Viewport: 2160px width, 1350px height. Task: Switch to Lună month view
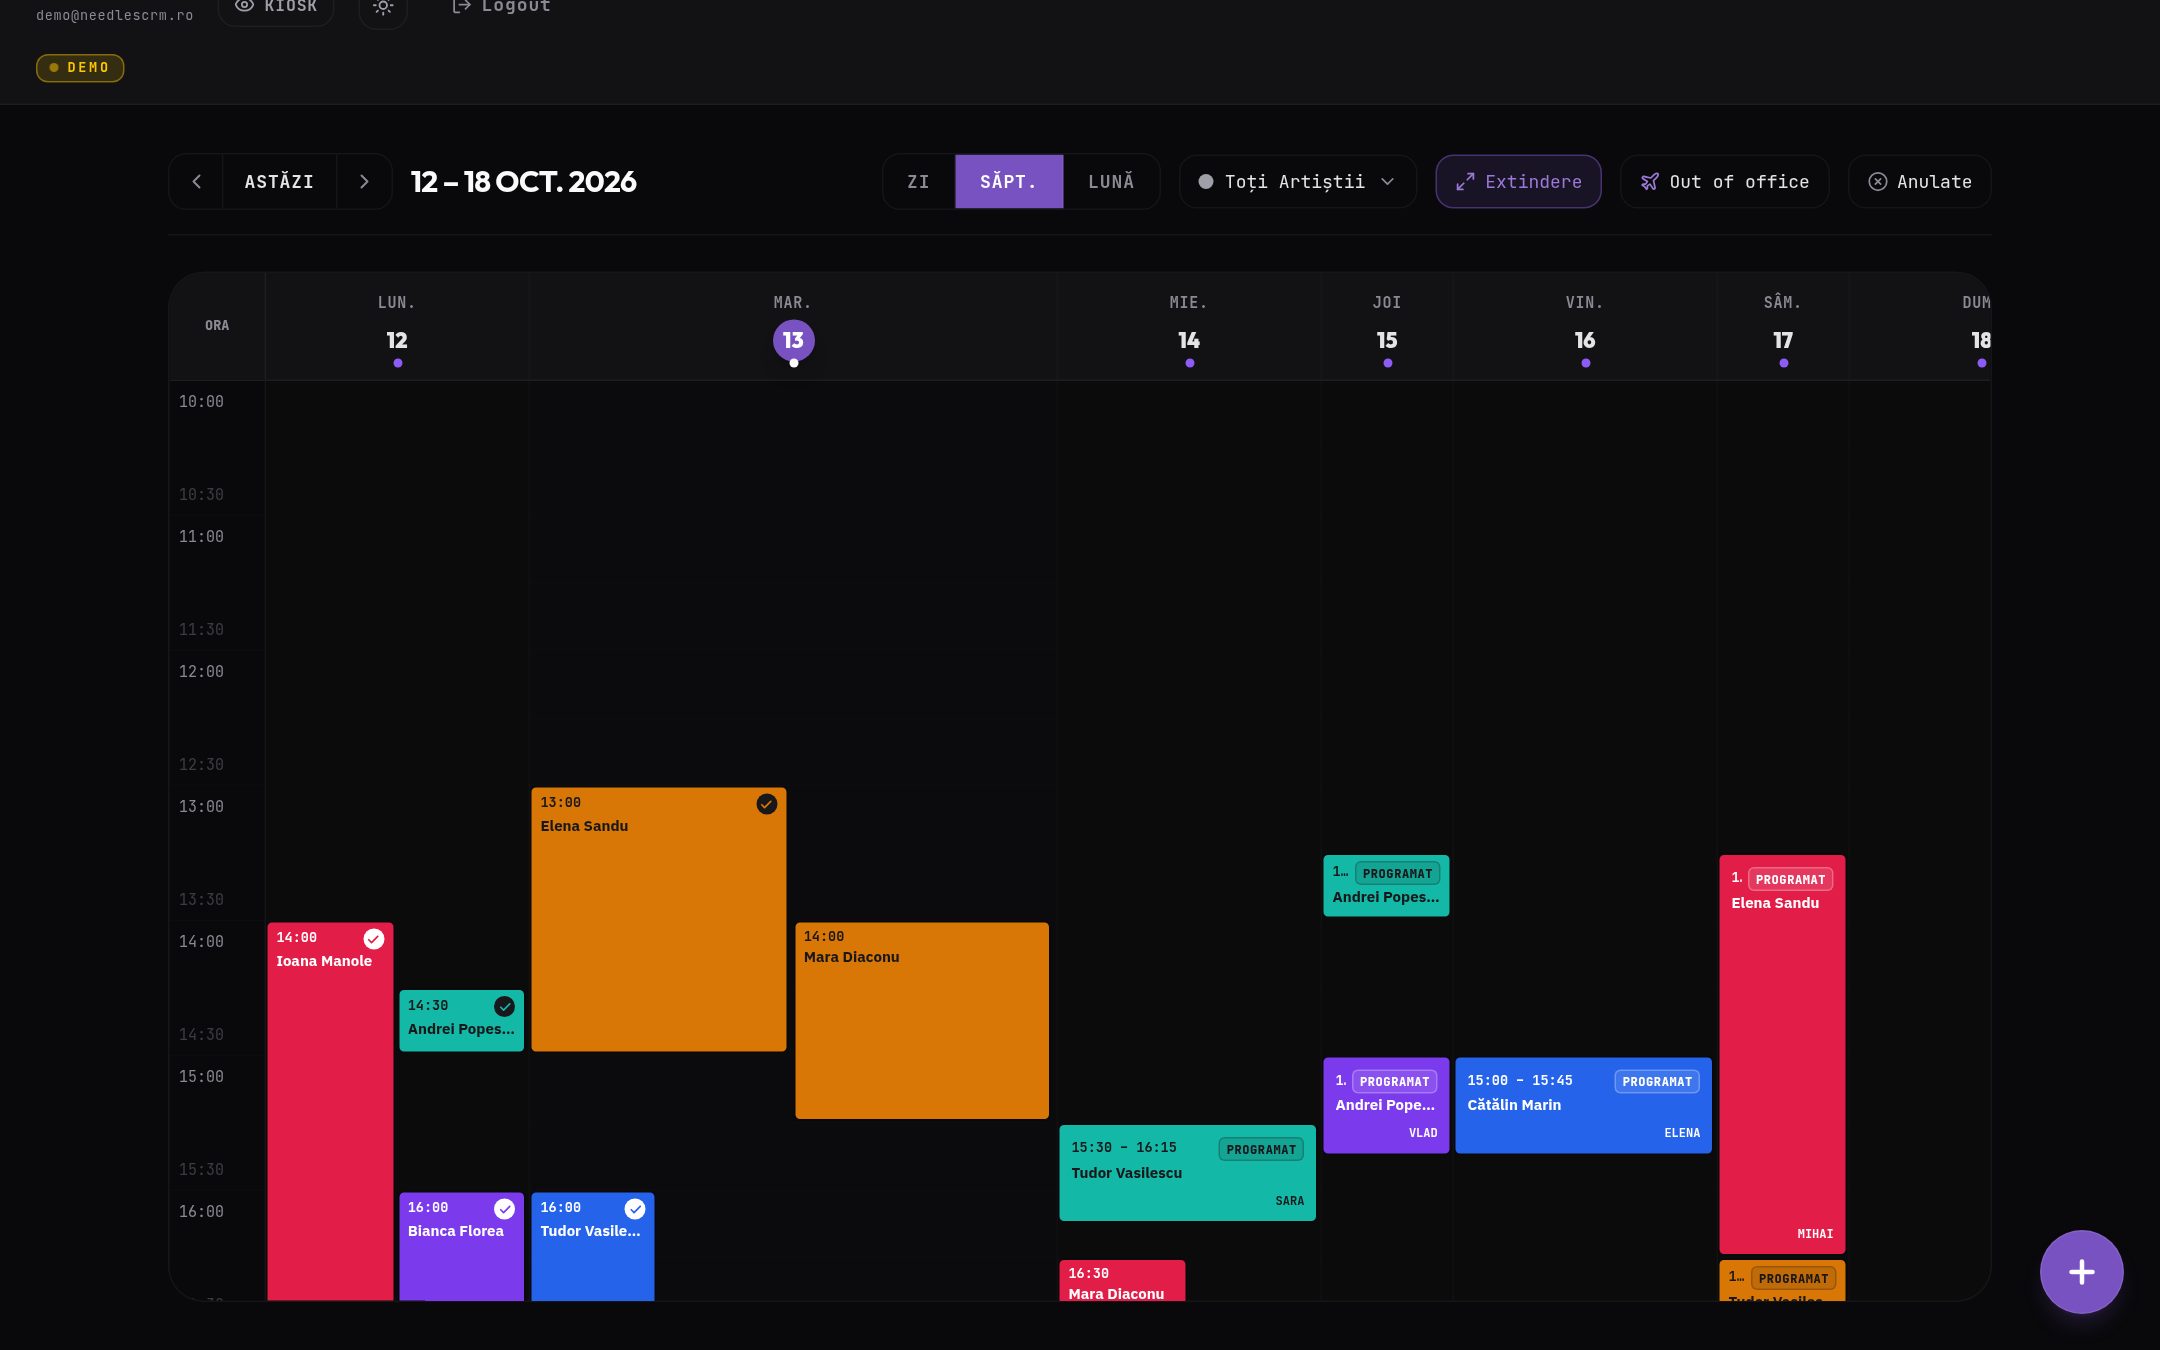pyautogui.click(x=1111, y=181)
